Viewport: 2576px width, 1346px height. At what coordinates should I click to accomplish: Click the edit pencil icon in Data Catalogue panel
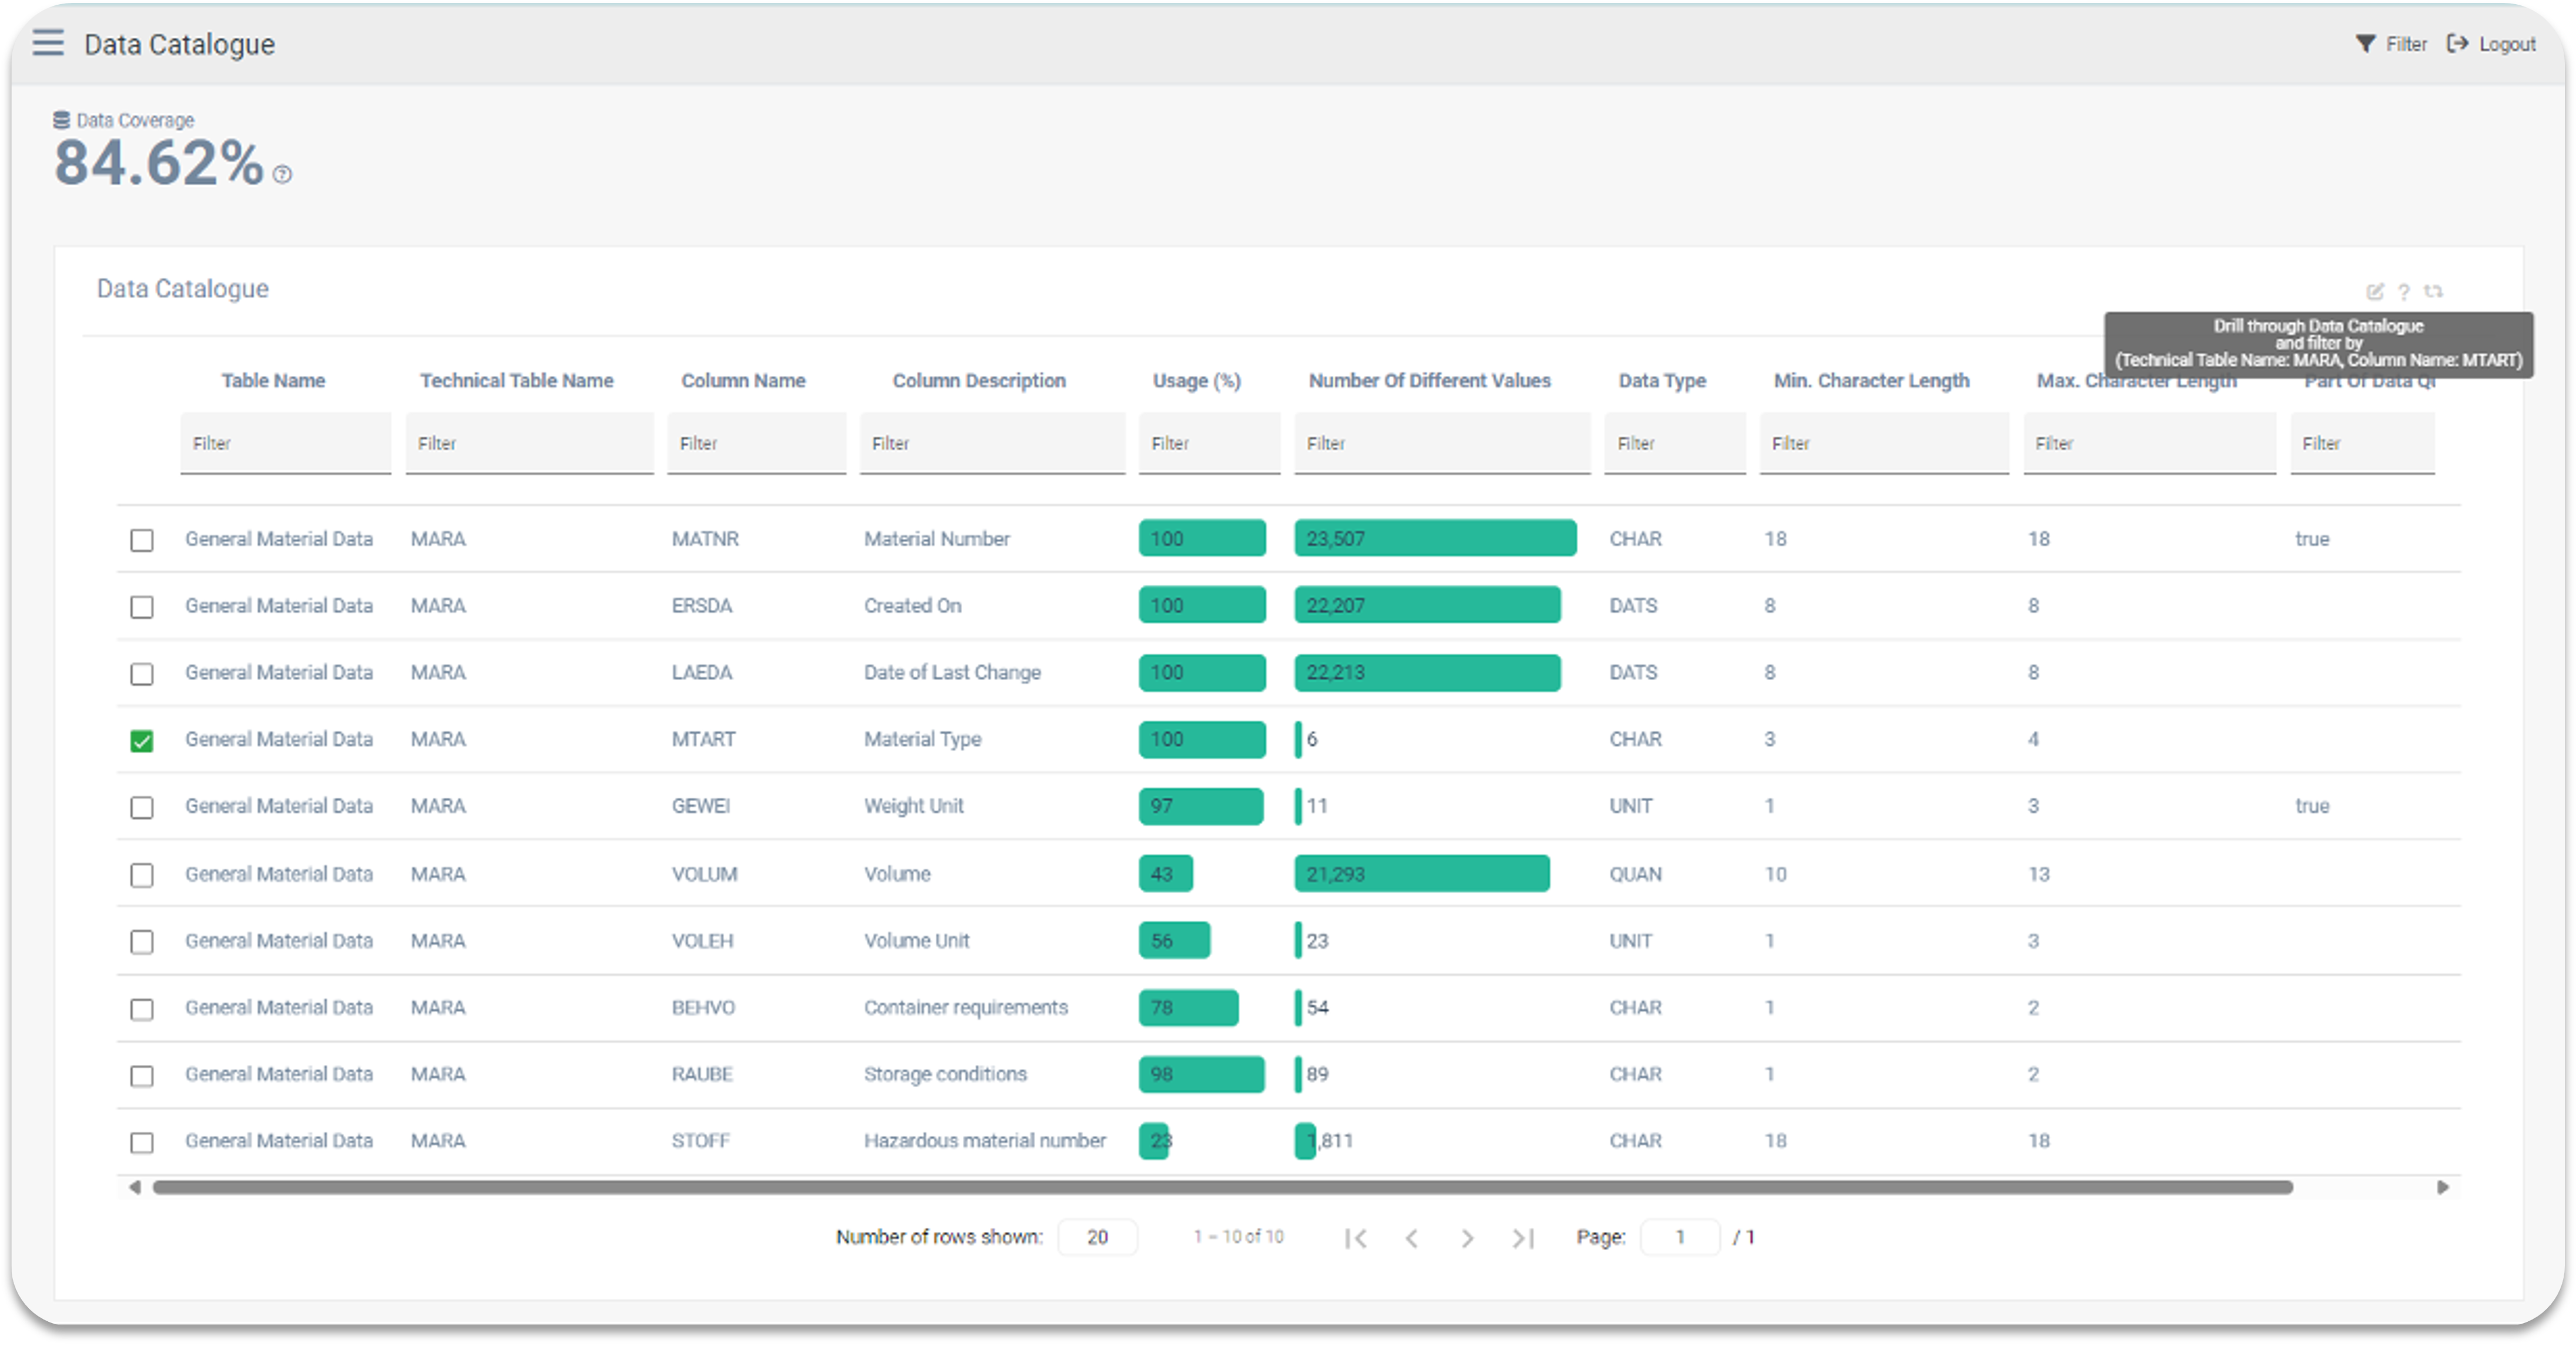(2375, 291)
